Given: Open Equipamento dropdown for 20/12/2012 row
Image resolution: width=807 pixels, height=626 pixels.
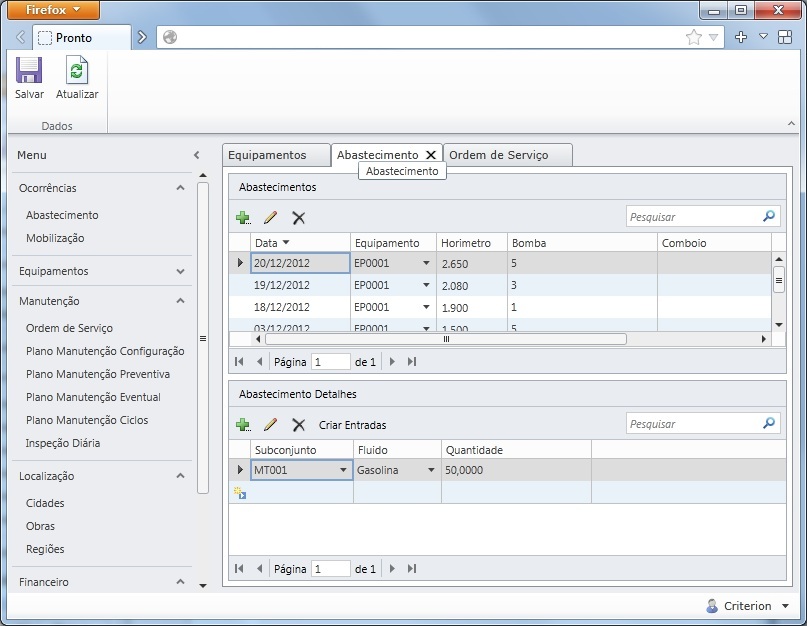Looking at the screenshot, I should 426,263.
